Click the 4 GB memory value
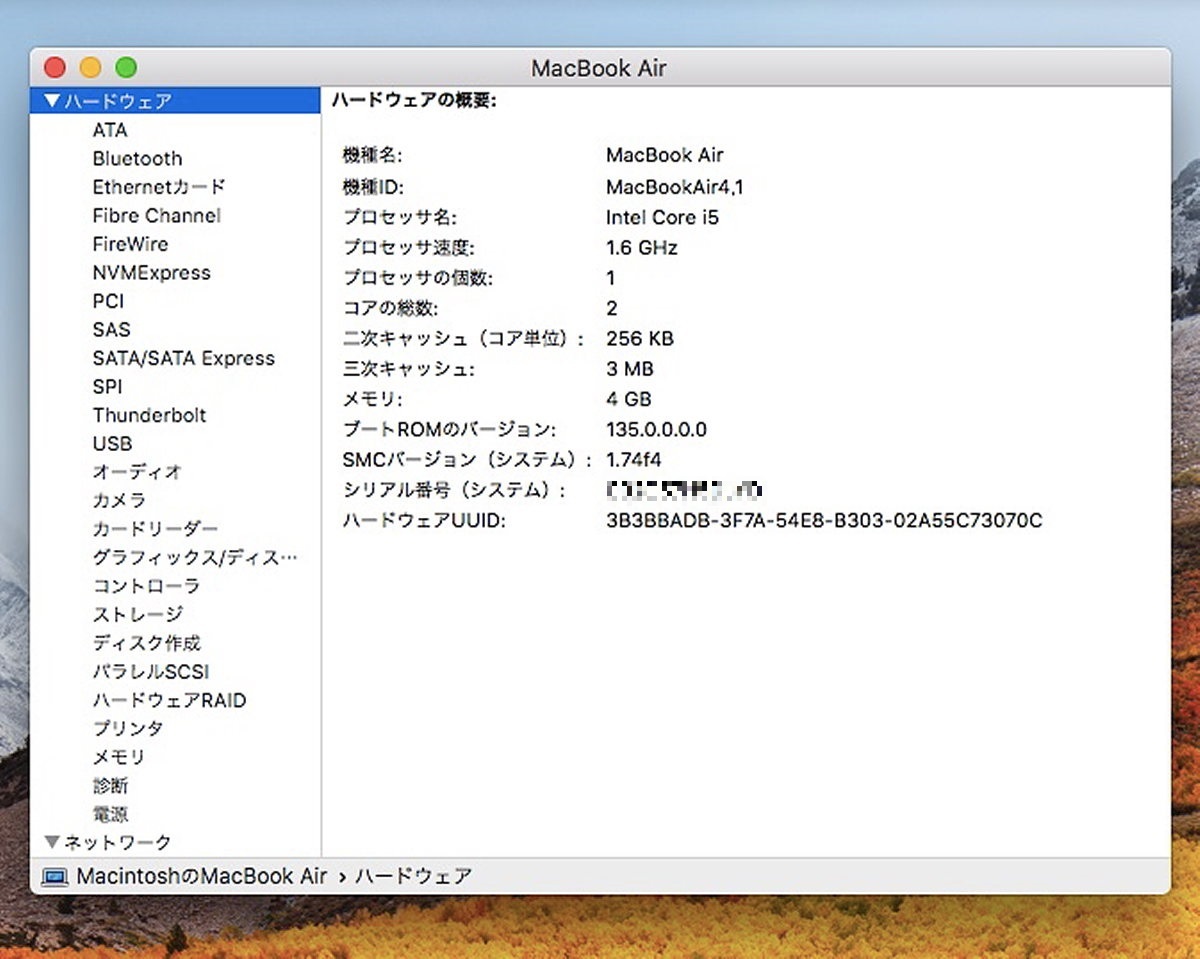The width and height of the screenshot is (1200, 959). pyautogui.click(x=628, y=399)
